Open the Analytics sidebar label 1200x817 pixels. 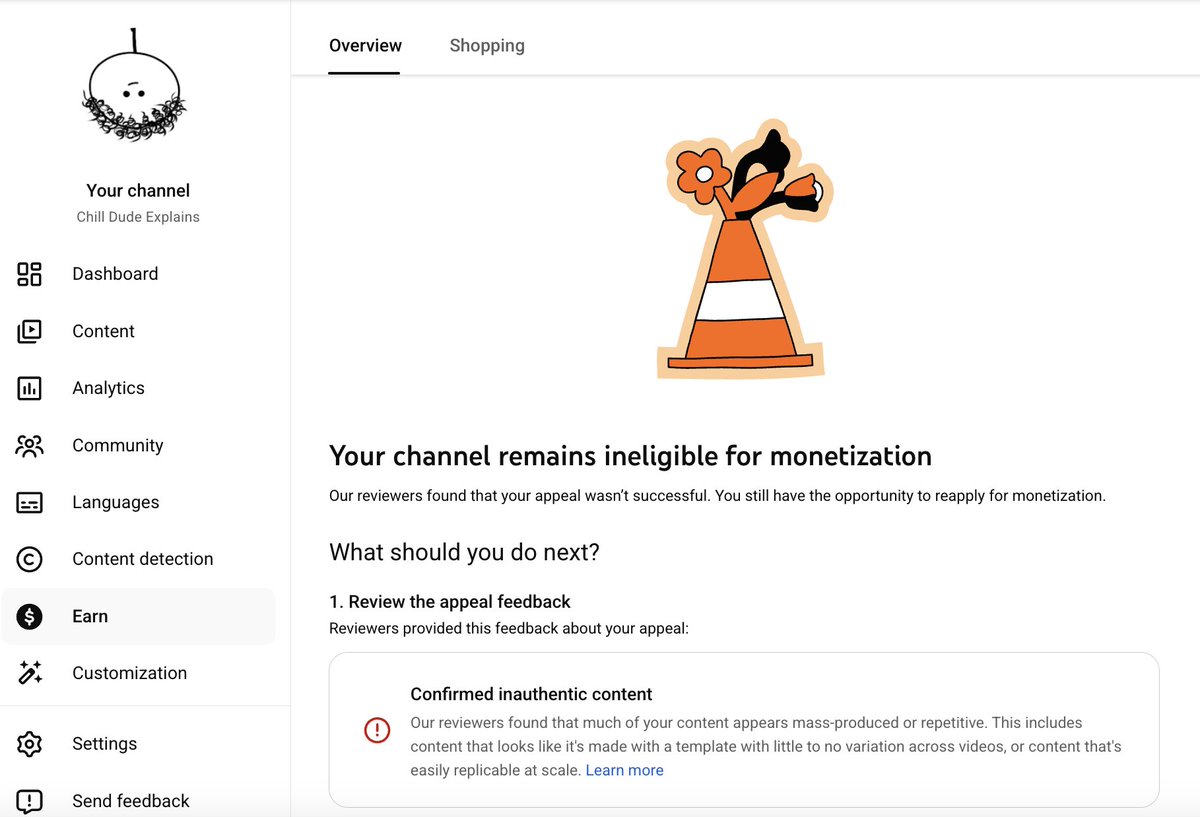click(x=108, y=388)
